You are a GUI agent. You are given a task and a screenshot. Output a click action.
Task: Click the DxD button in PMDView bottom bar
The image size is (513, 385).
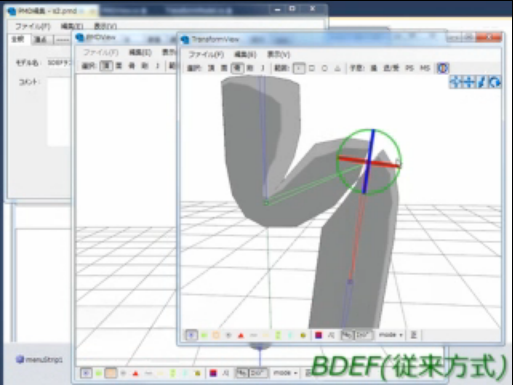(258, 373)
